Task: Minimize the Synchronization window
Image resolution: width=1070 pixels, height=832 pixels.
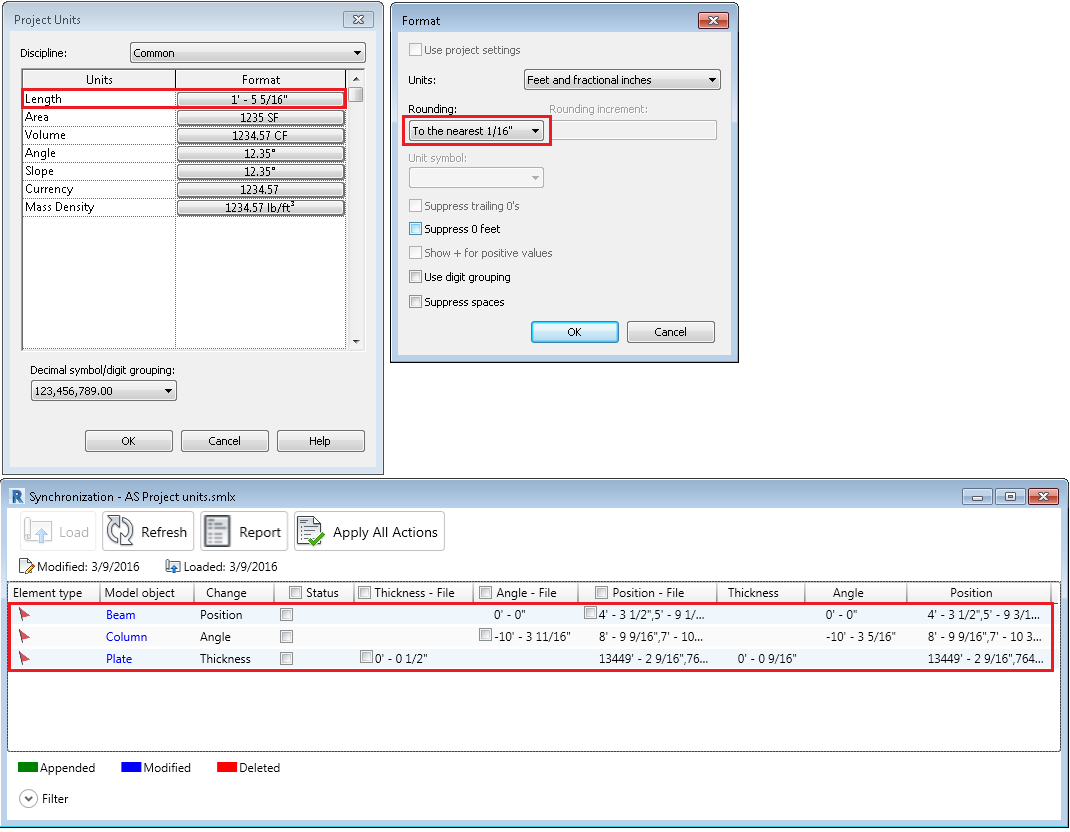Action: [x=977, y=496]
